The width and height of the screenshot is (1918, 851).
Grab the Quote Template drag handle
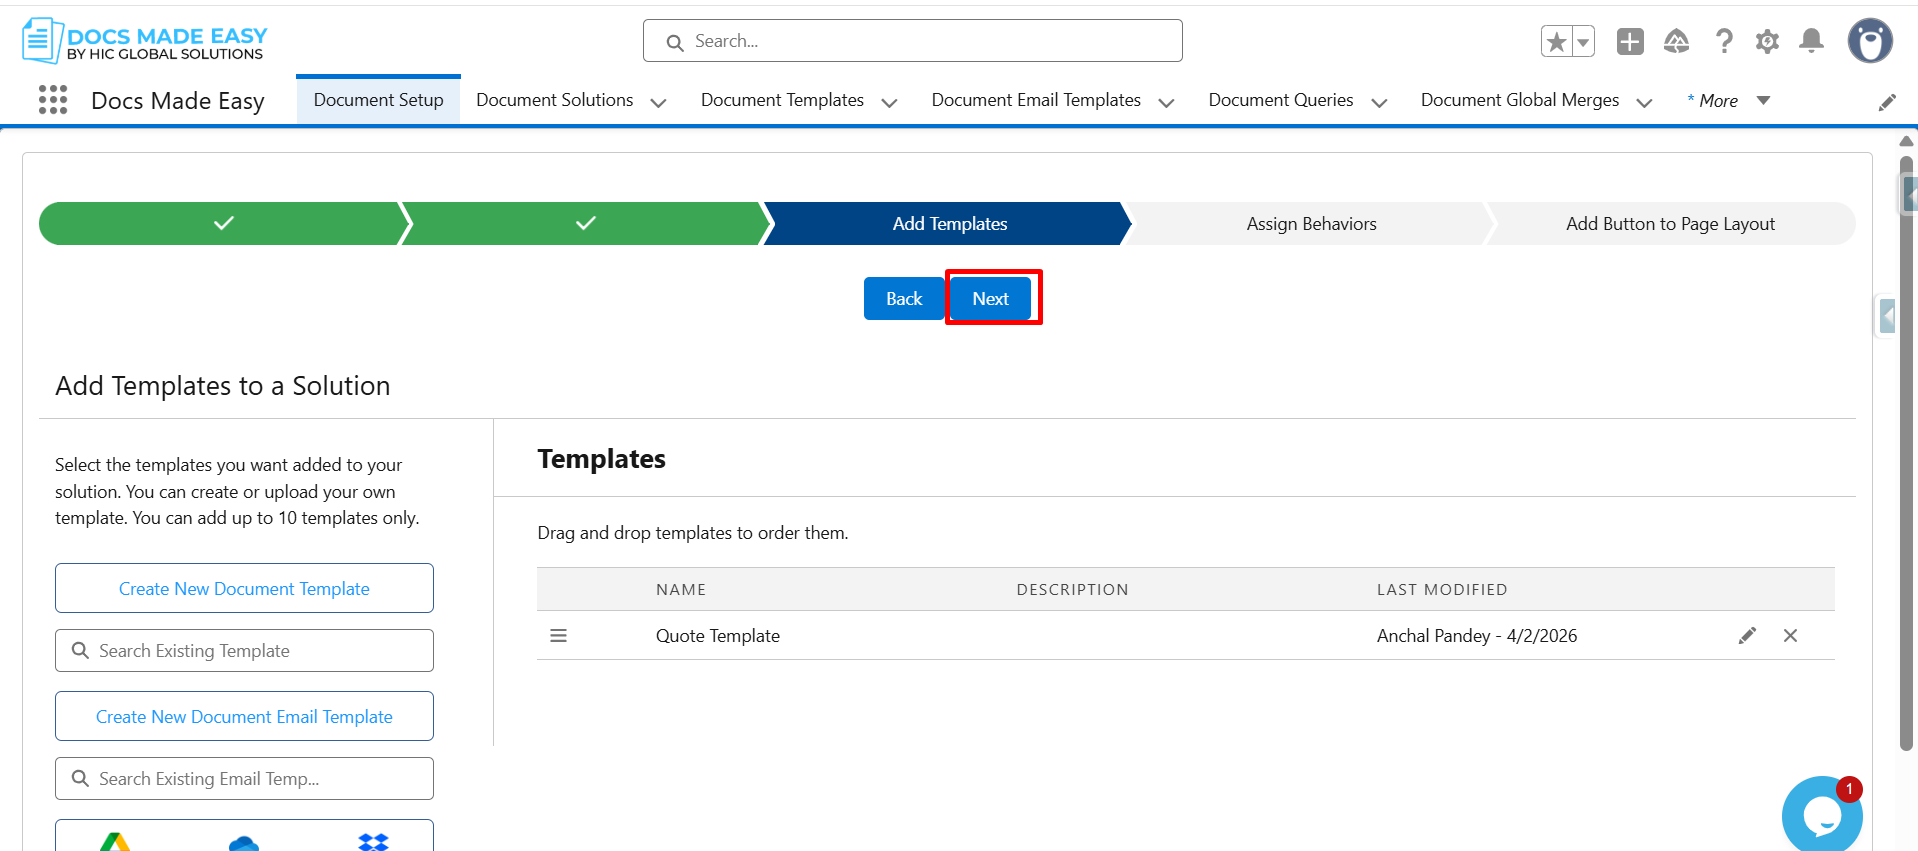coord(559,636)
